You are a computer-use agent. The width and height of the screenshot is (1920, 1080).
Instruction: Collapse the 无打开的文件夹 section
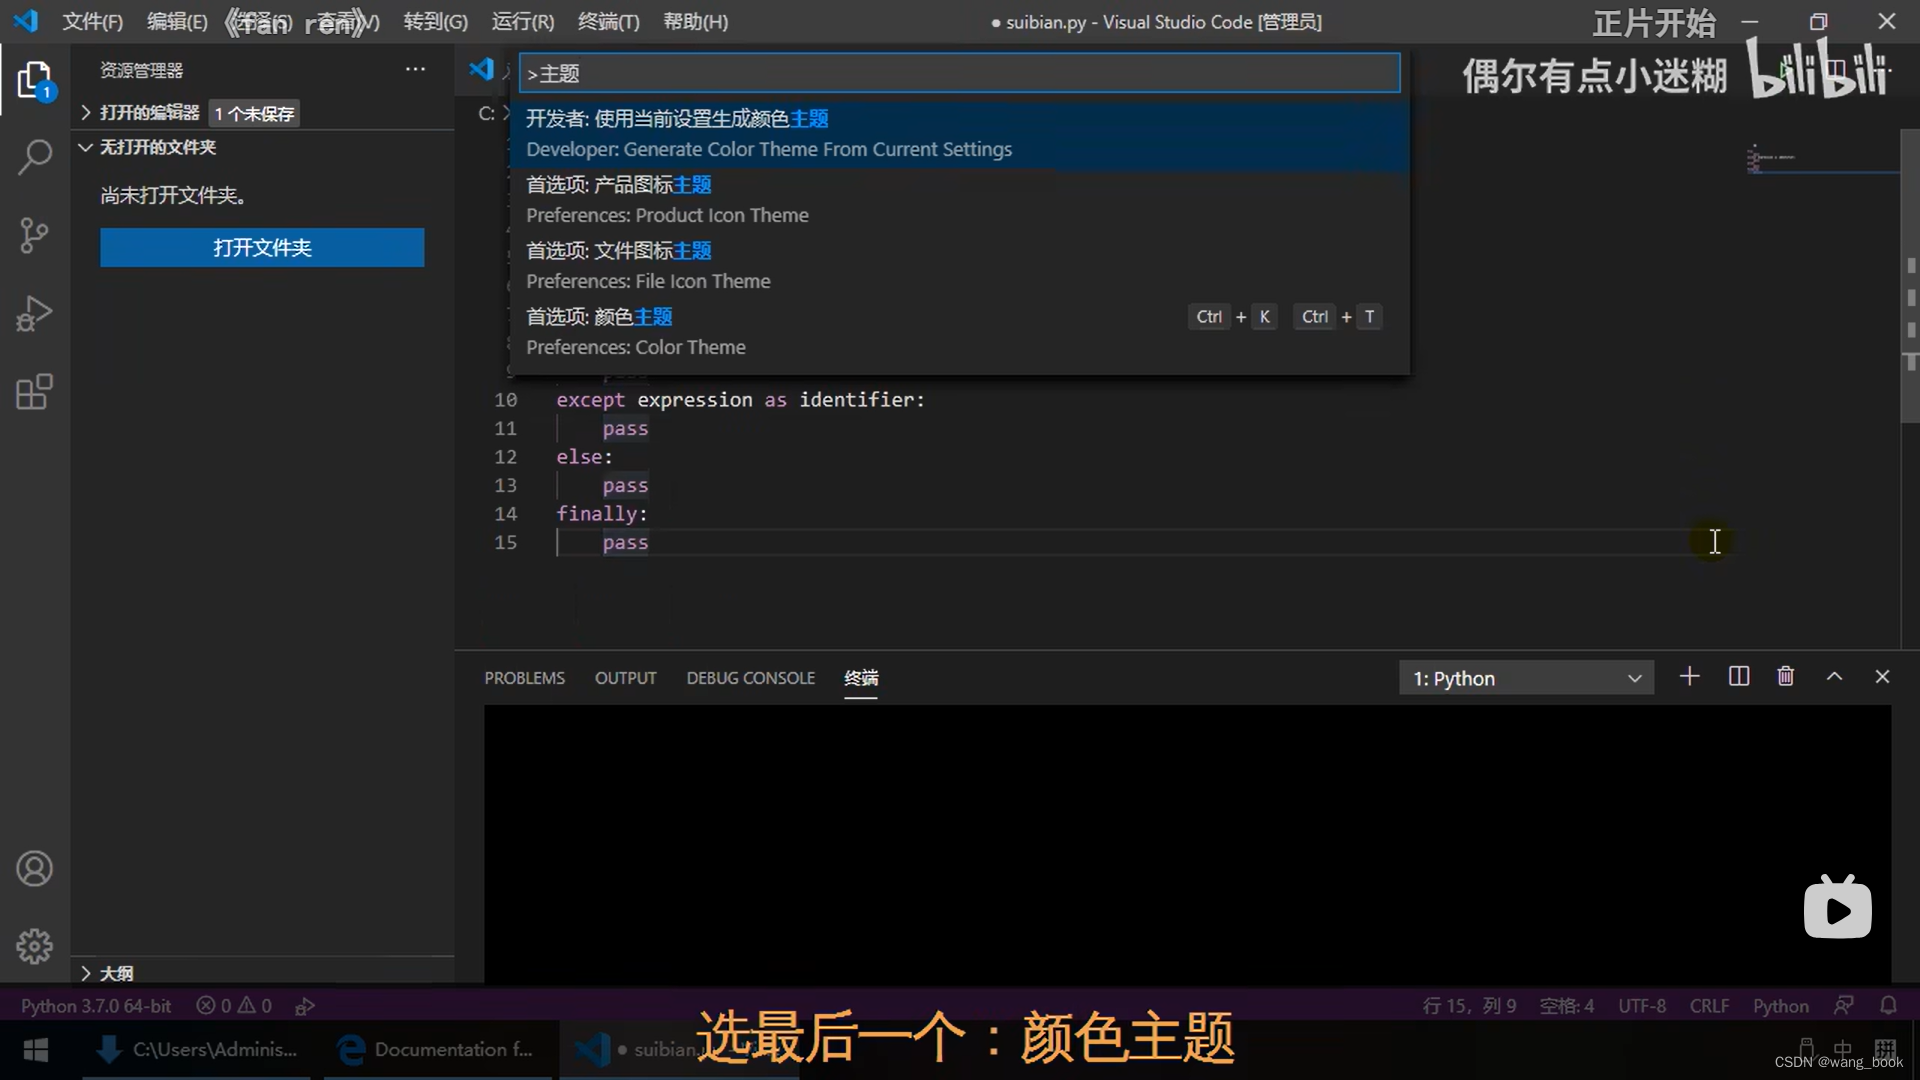tap(157, 147)
